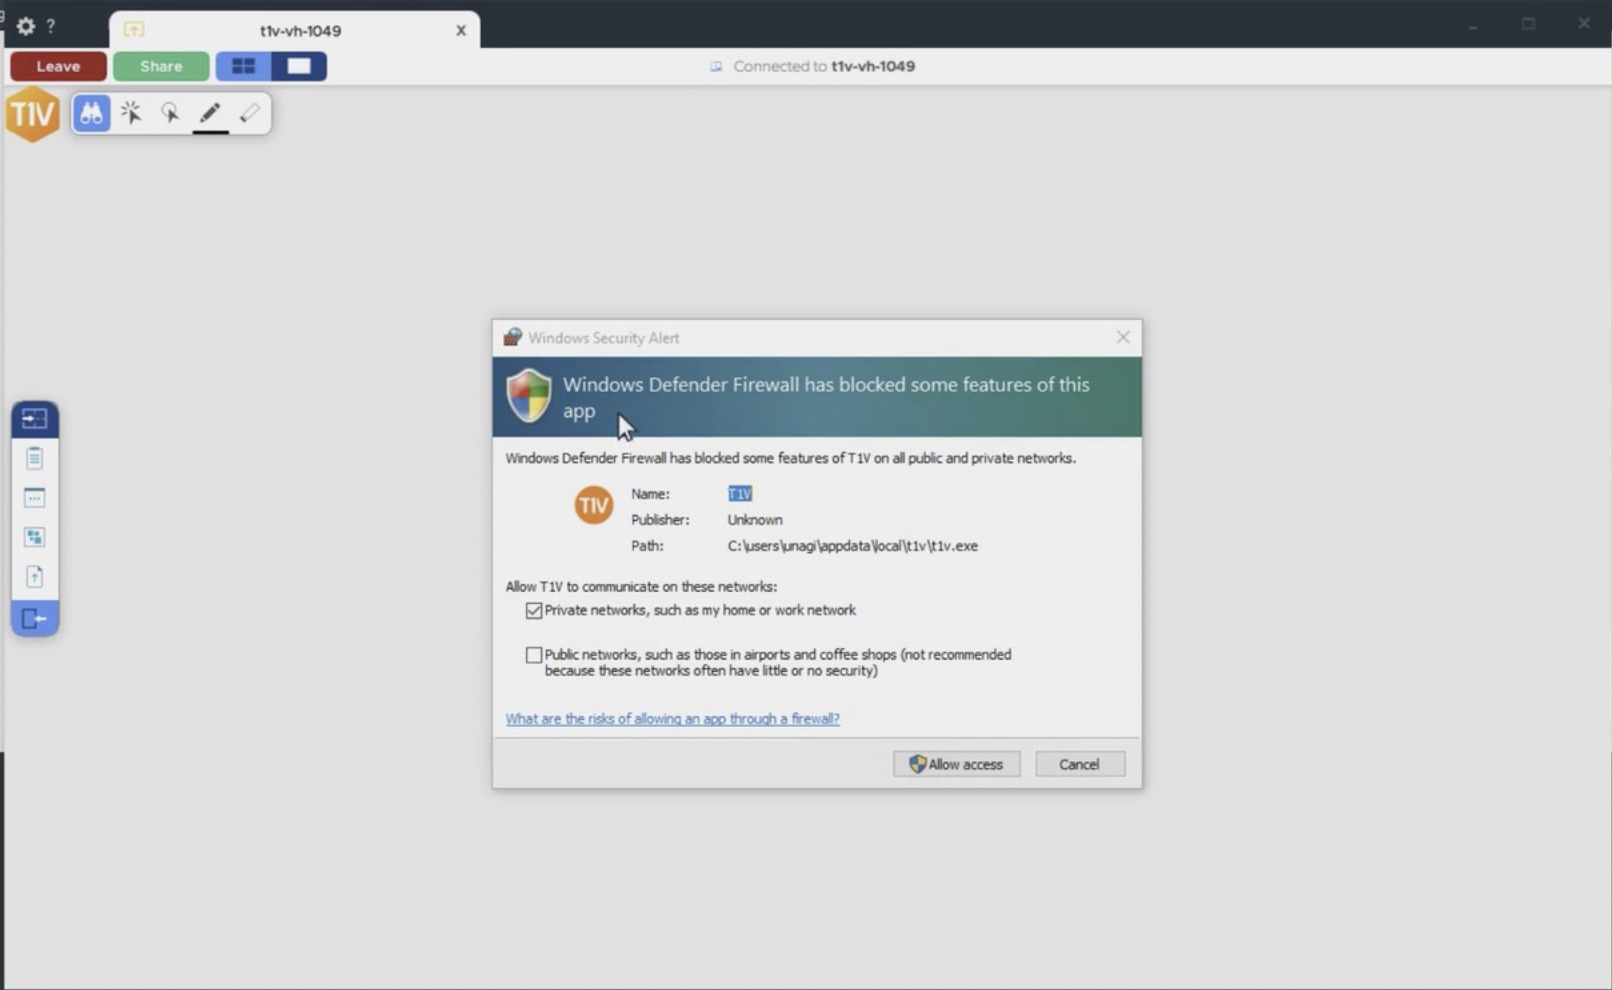Screen dimensions: 1612x990
Task: Click Allow access in security alert
Action: point(956,764)
